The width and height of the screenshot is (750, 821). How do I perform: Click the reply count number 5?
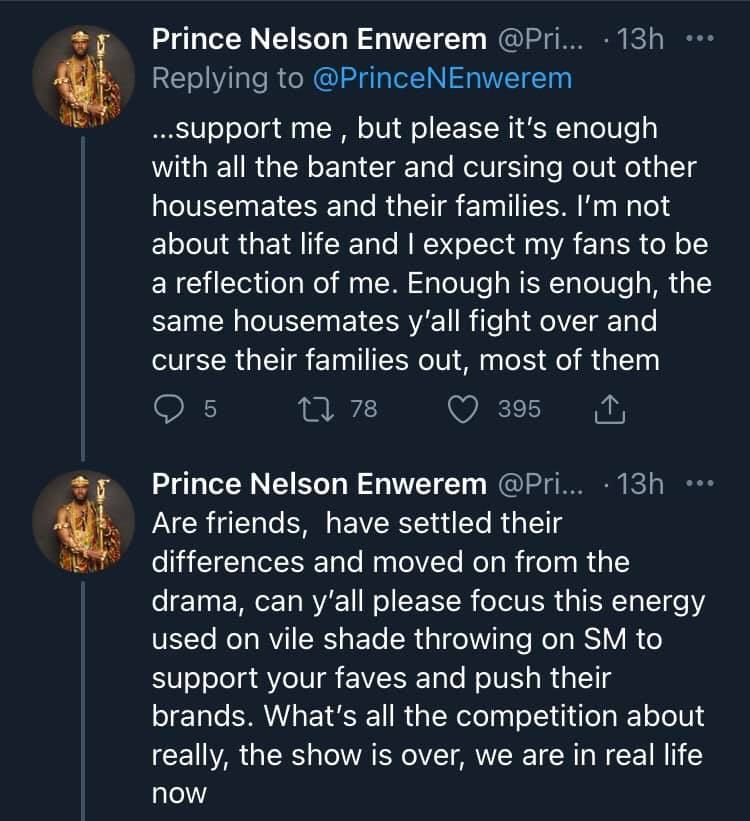(210, 408)
